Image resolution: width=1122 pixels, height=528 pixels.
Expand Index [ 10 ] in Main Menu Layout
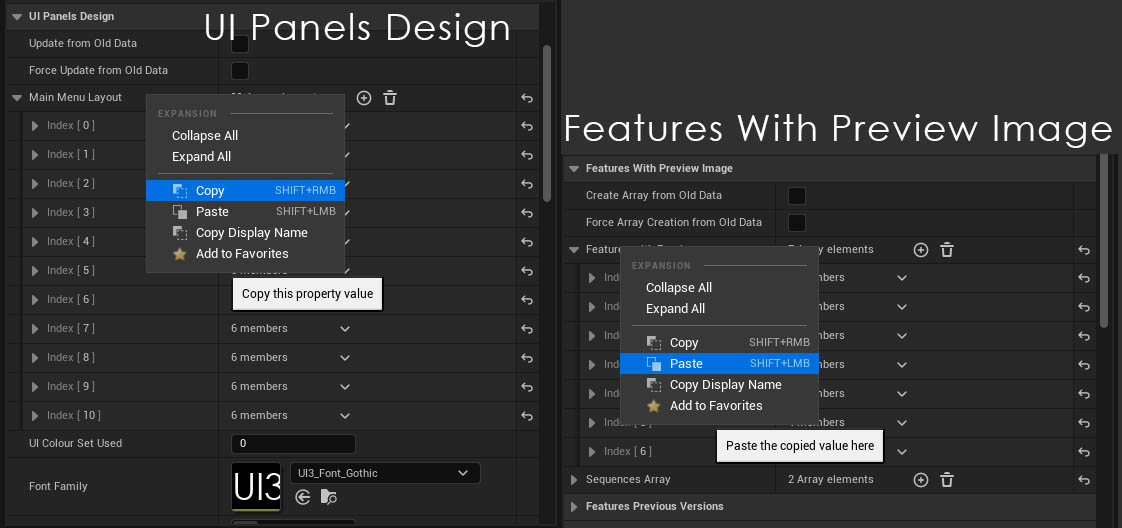(x=35, y=416)
